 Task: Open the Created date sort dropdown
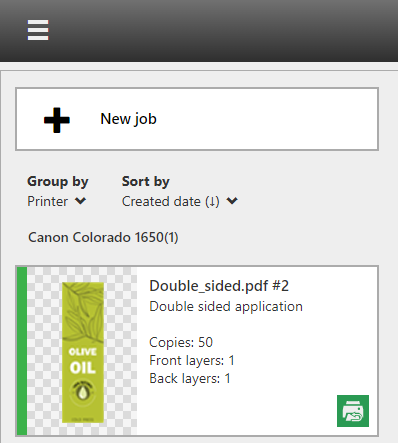pyautogui.click(x=180, y=201)
